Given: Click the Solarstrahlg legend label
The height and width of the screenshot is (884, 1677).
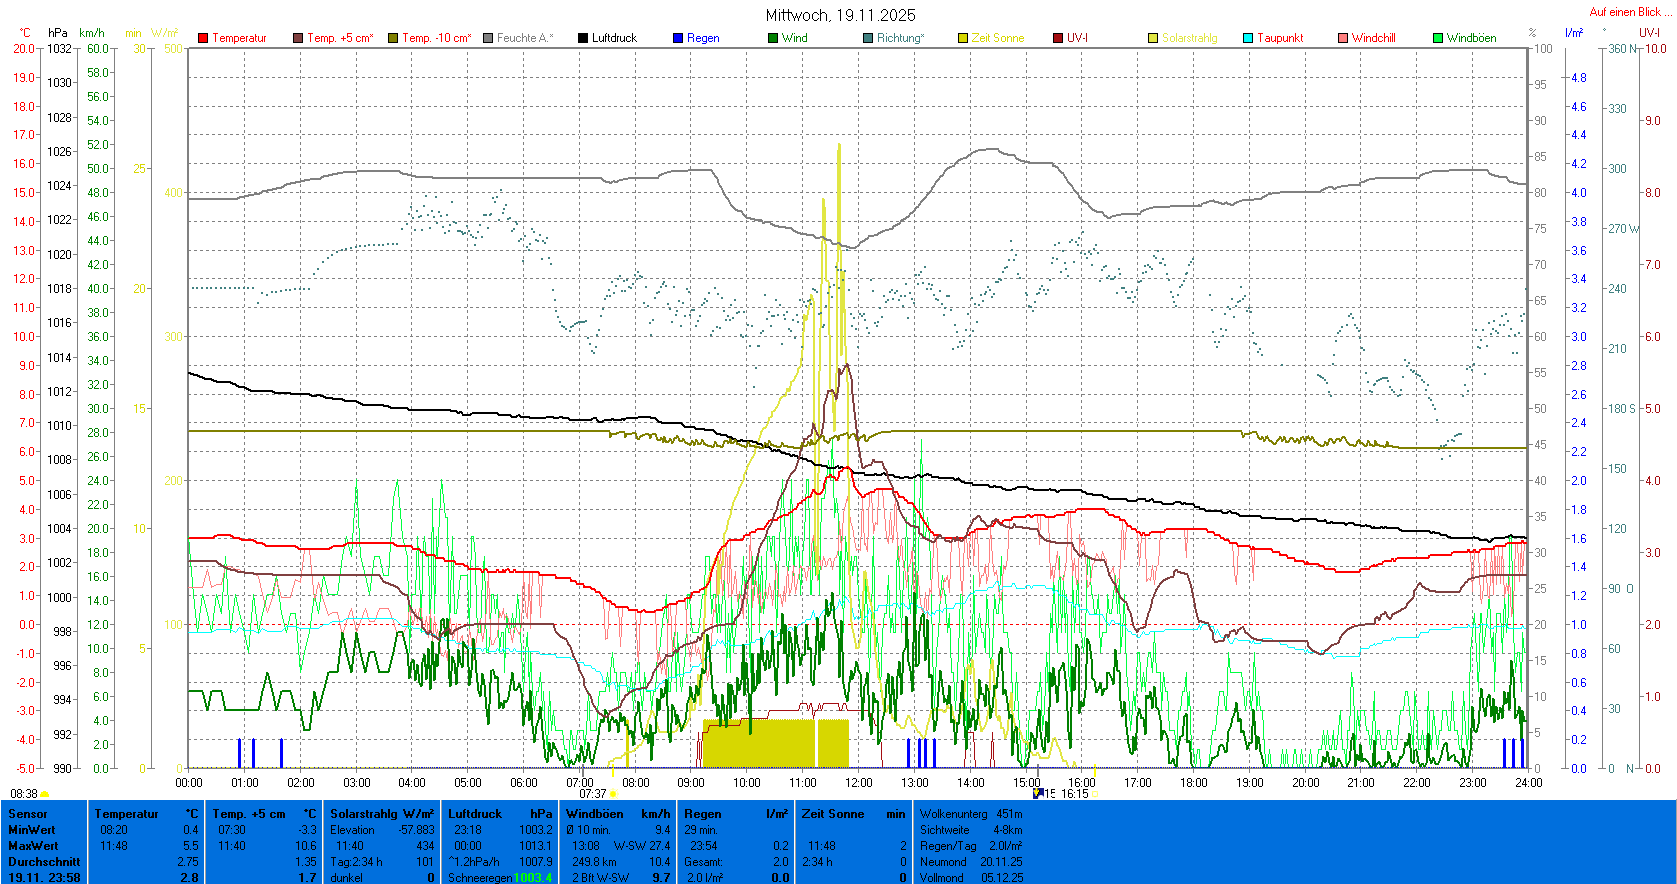Looking at the screenshot, I should 1189,38.
